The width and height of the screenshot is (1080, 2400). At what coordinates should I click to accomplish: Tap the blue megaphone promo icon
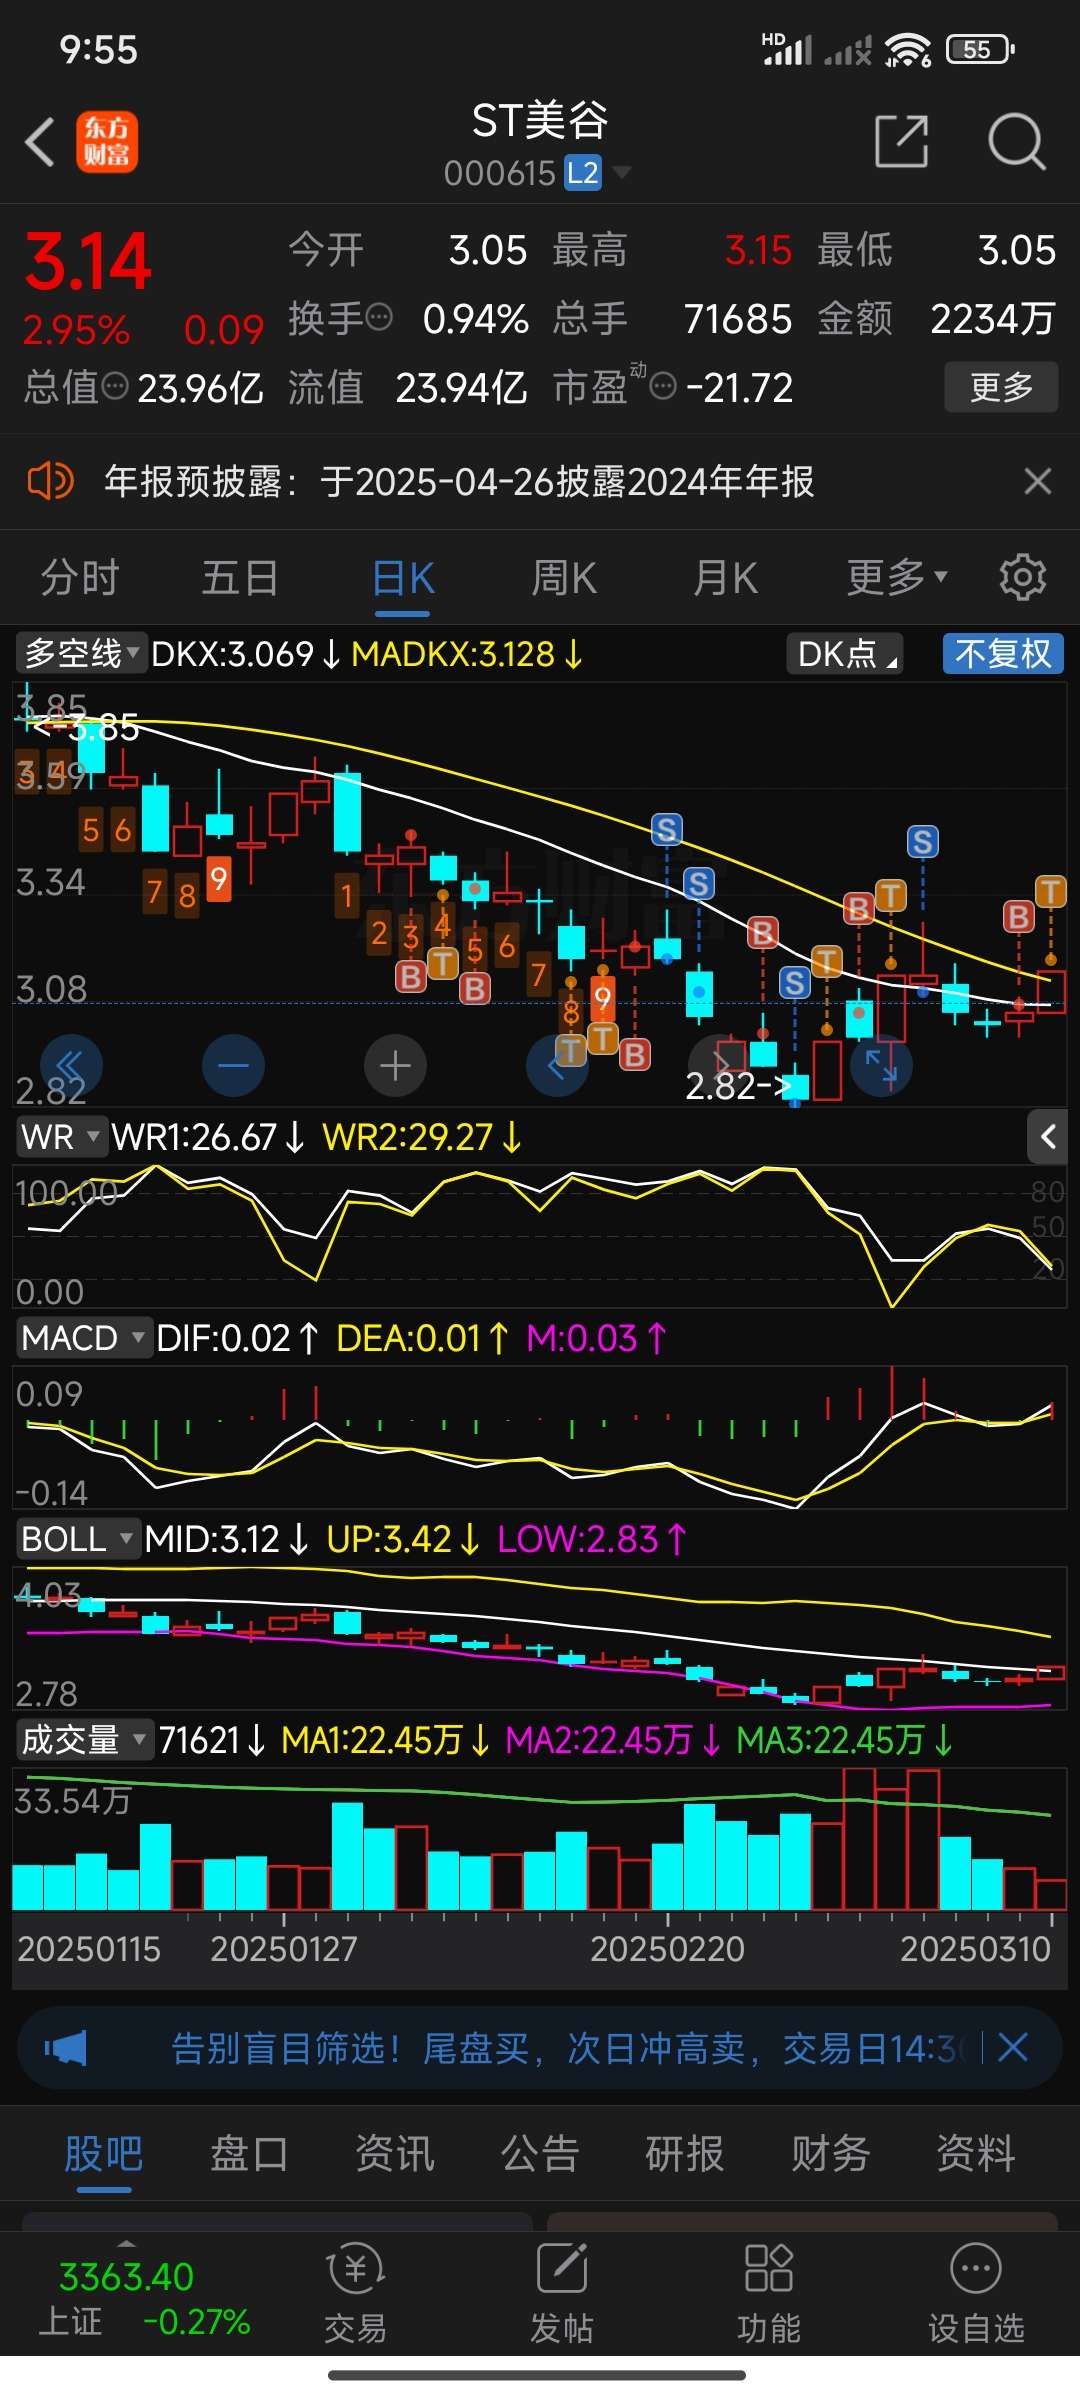[x=66, y=2048]
